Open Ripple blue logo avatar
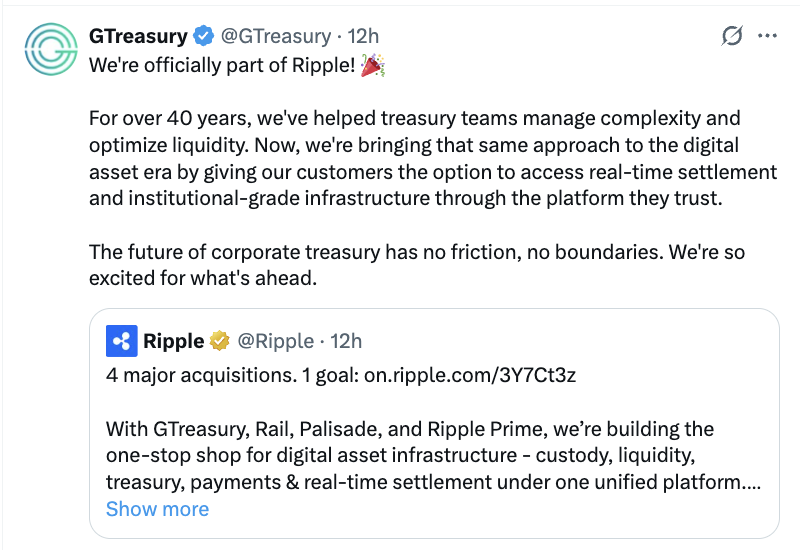 click(121, 341)
